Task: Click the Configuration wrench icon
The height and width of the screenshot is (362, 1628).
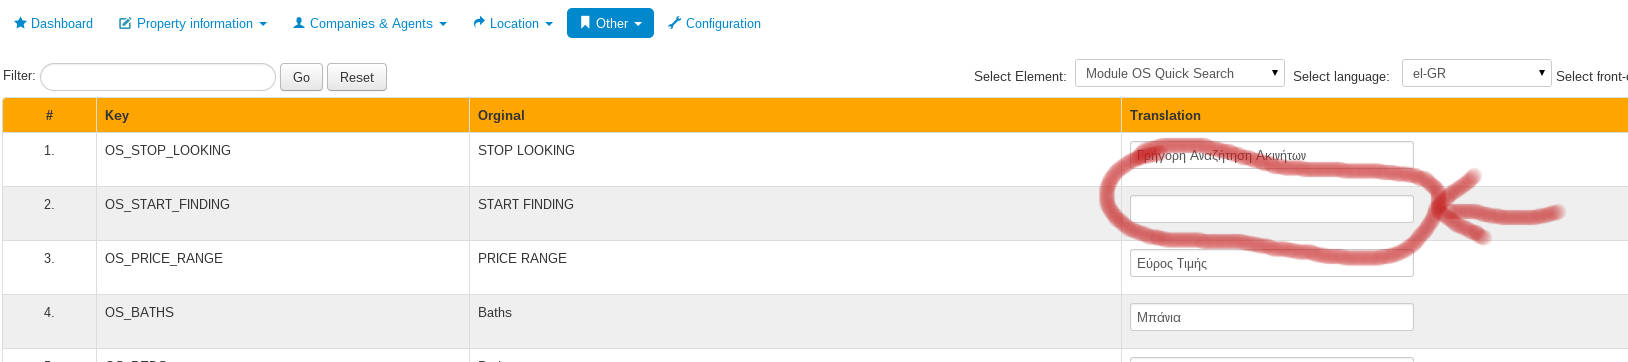Action: [x=675, y=23]
